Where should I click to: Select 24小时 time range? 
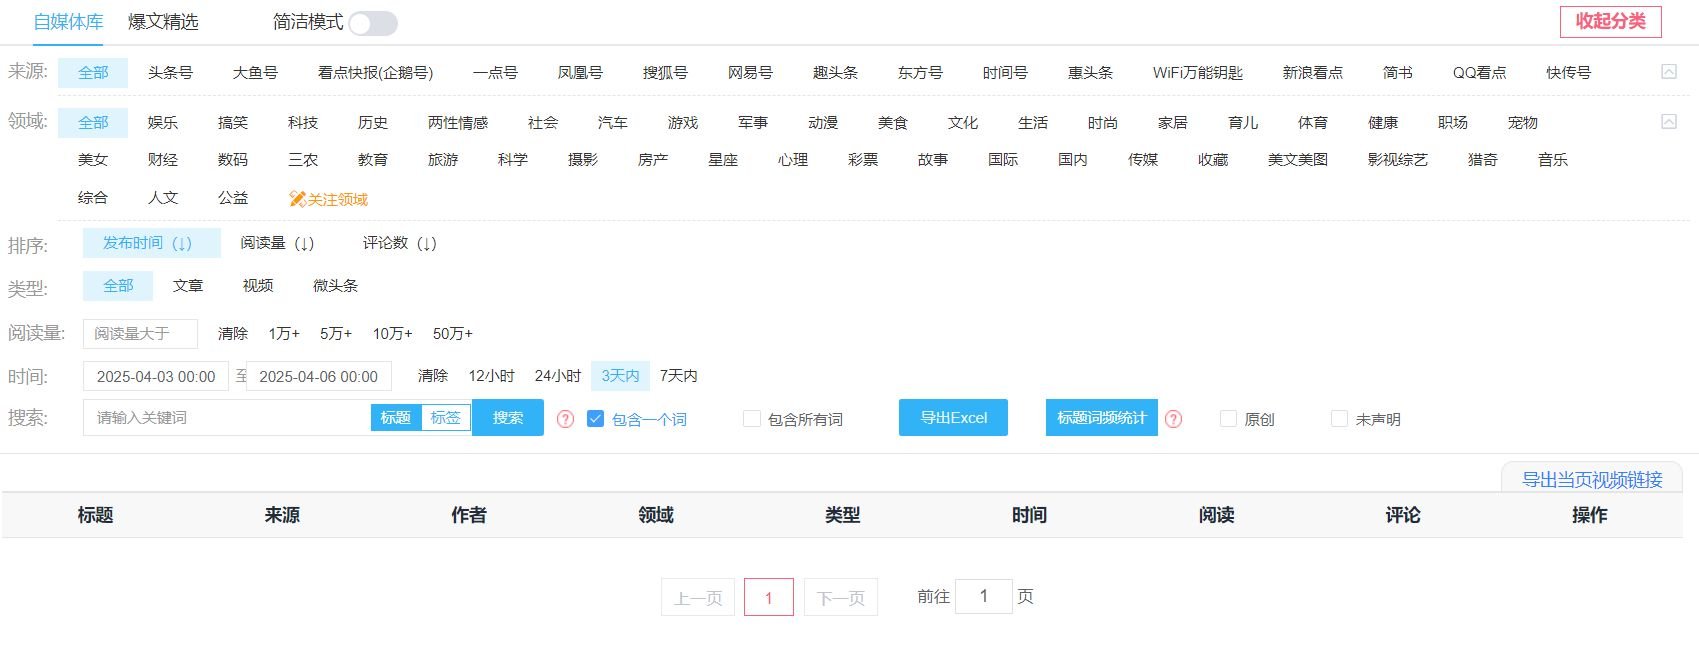[557, 376]
